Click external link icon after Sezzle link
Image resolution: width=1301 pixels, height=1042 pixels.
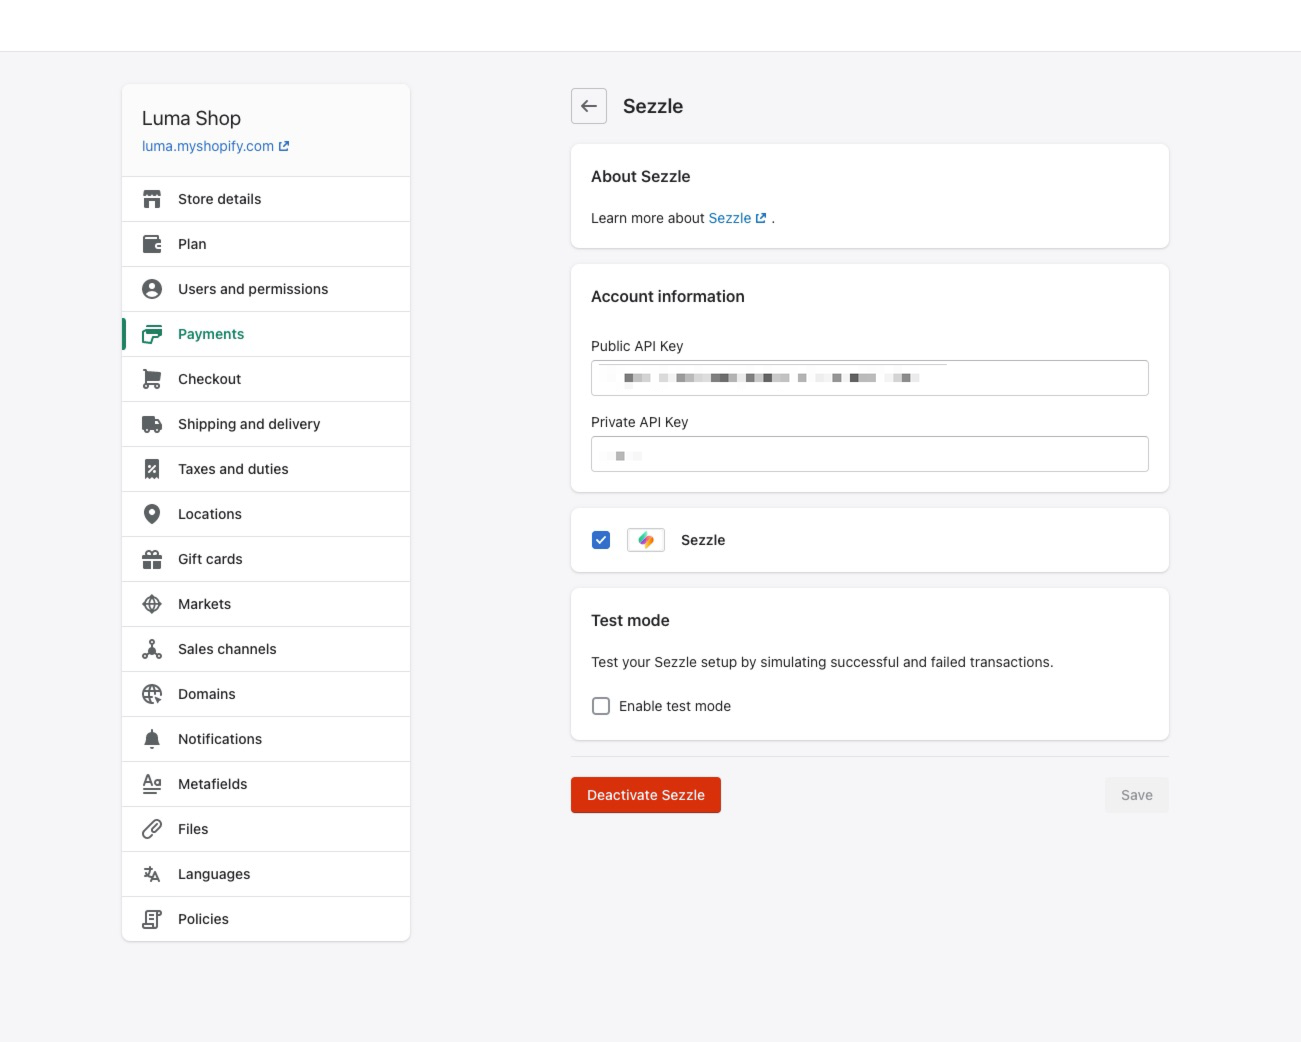[761, 218]
